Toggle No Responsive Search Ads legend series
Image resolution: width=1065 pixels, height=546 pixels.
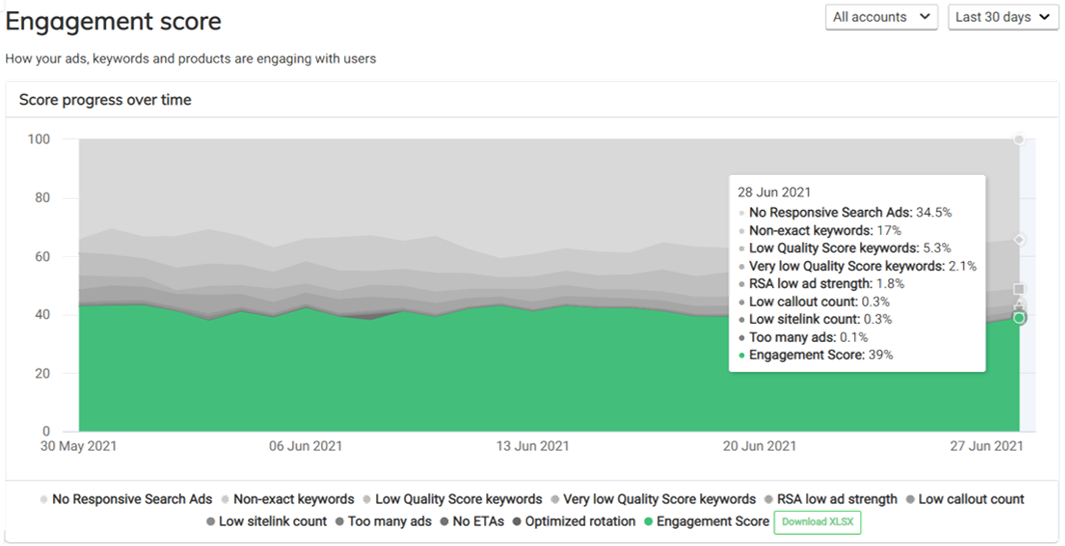[x=132, y=499]
